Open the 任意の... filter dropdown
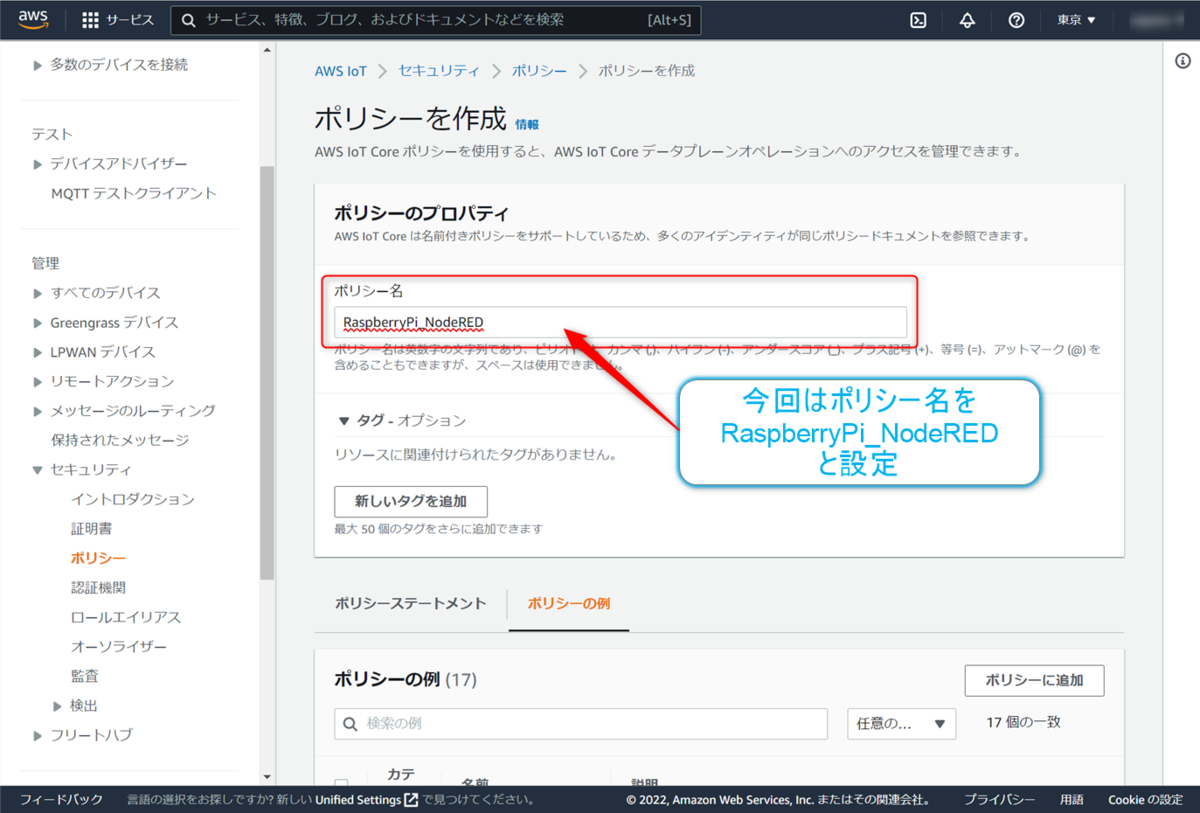 [x=901, y=723]
